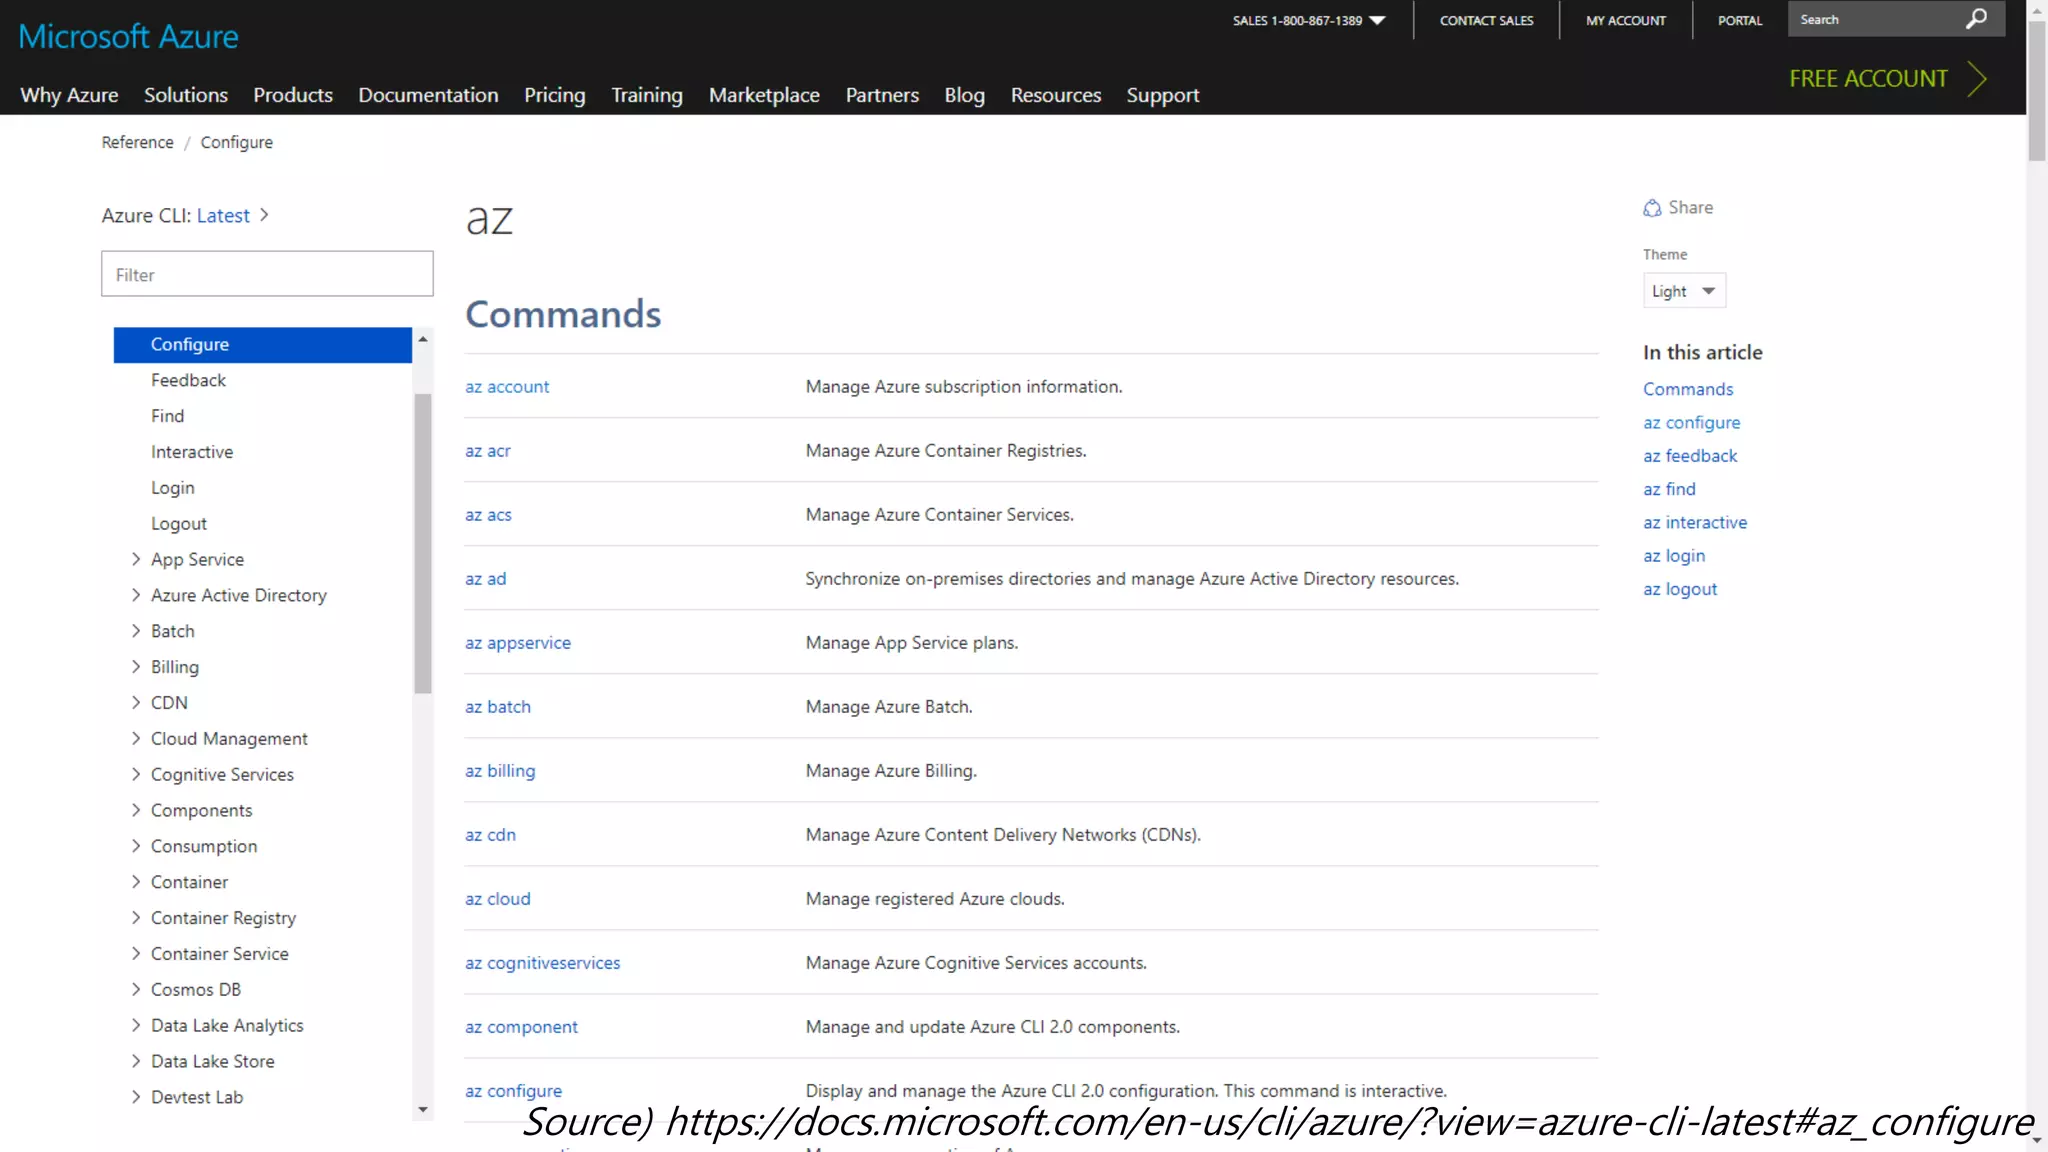Screen dimensions: 2048x1152
Task: Click the search magnifier icon
Action: click(x=1976, y=19)
